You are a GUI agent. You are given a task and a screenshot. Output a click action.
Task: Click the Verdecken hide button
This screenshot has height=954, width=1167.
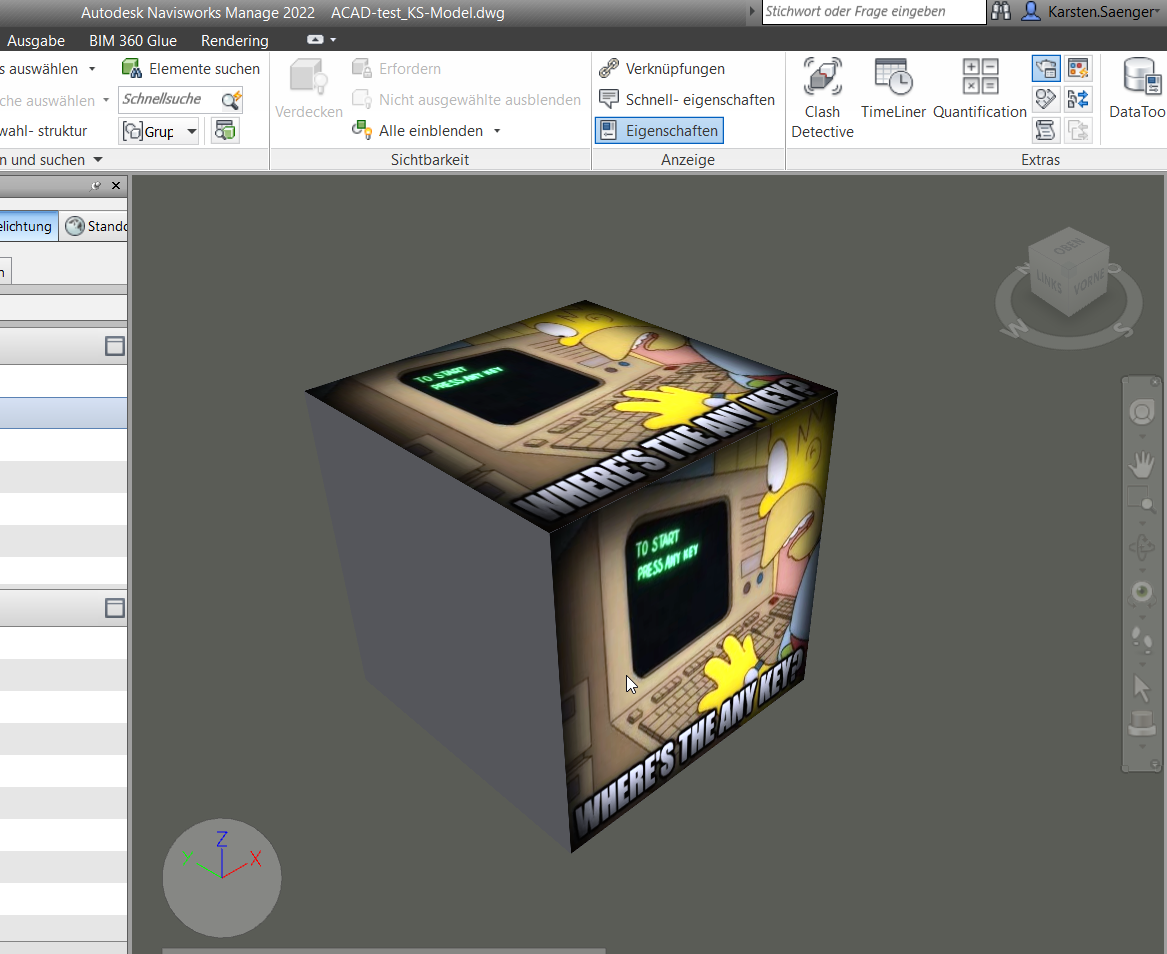[x=308, y=88]
